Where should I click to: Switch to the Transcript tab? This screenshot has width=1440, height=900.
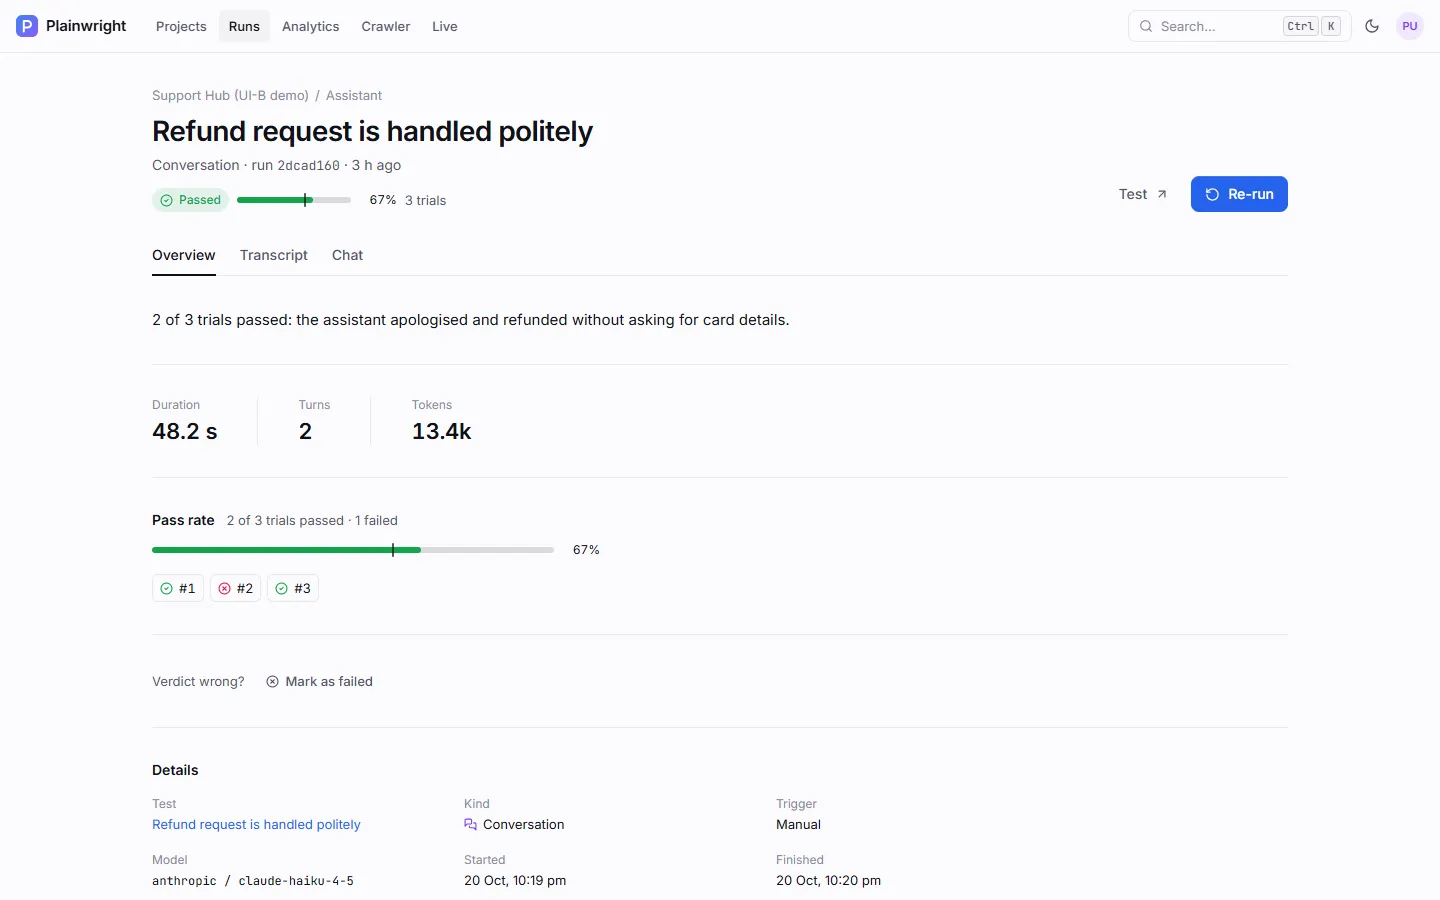(274, 255)
